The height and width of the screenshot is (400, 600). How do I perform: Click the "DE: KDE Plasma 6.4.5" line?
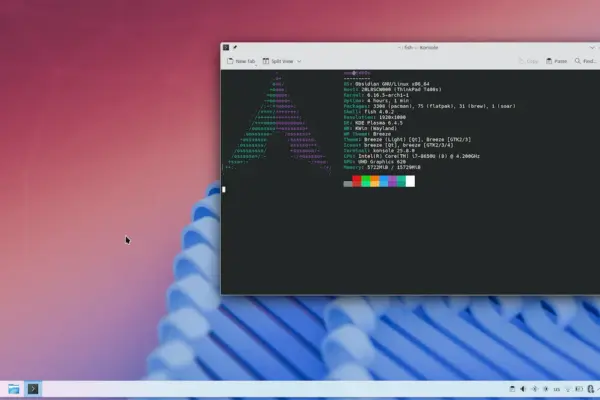coord(373,123)
